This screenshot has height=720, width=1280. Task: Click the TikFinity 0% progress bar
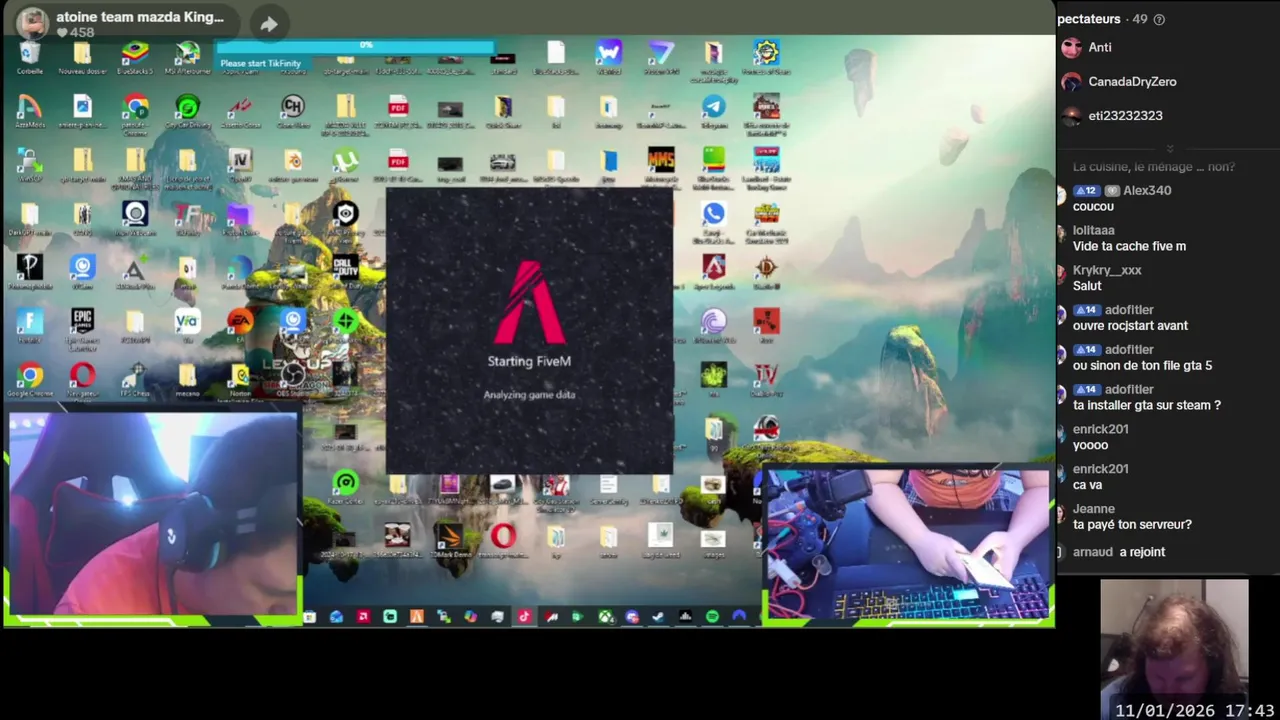coord(356,46)
